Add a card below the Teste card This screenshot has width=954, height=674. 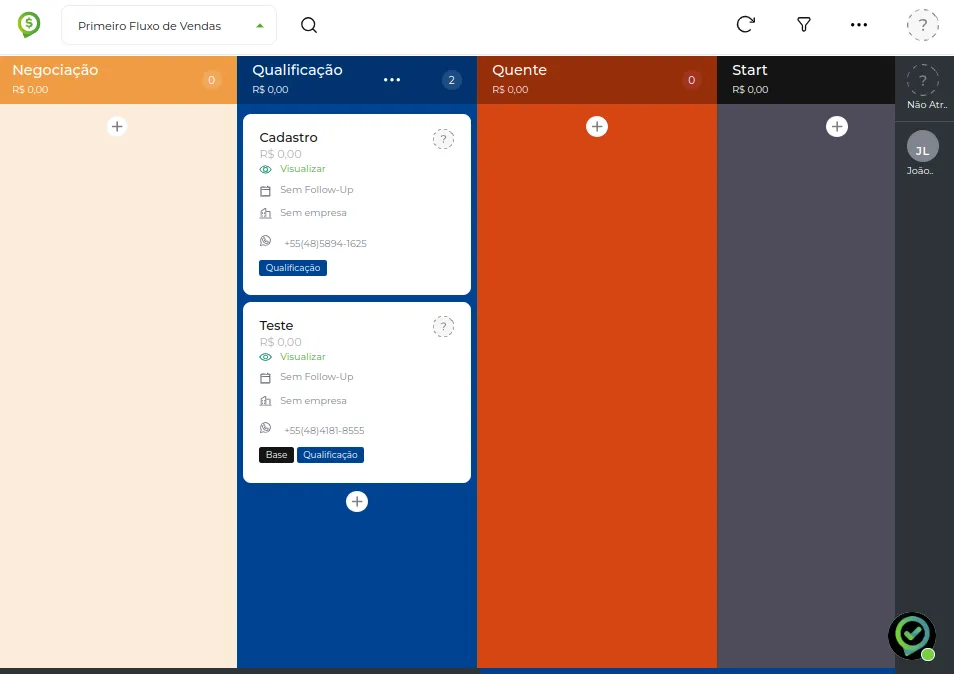pos(357,501)
